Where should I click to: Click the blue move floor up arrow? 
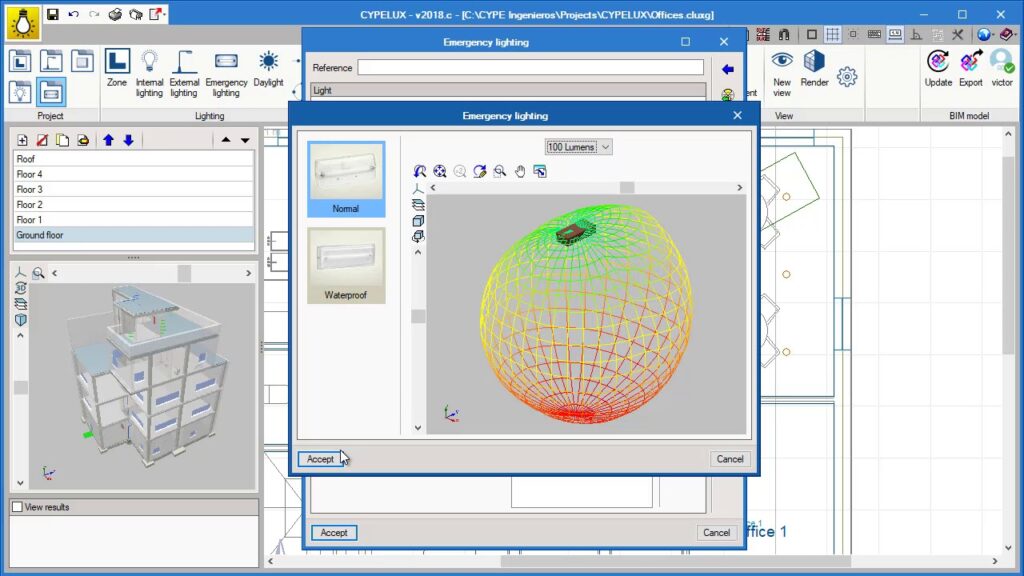(109, 140)
